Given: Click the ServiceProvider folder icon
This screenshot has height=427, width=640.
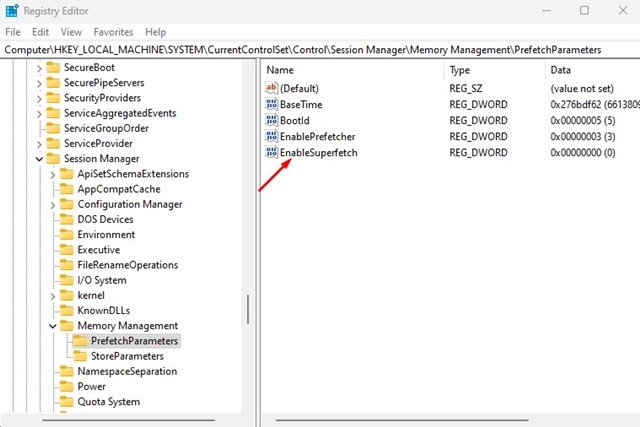Looking at the screenshot, I should 53,143.
